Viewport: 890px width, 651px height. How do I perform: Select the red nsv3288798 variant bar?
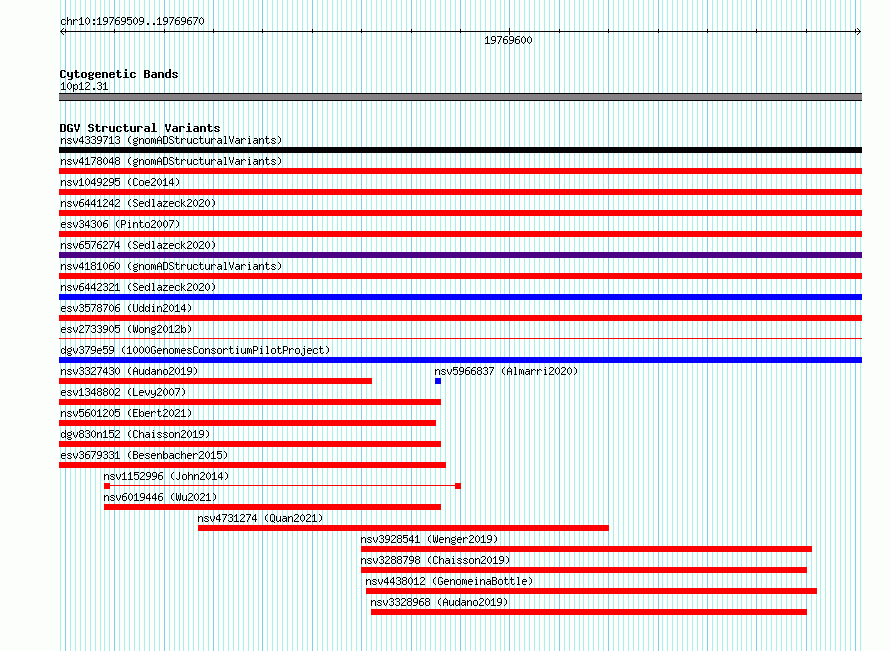584,570
